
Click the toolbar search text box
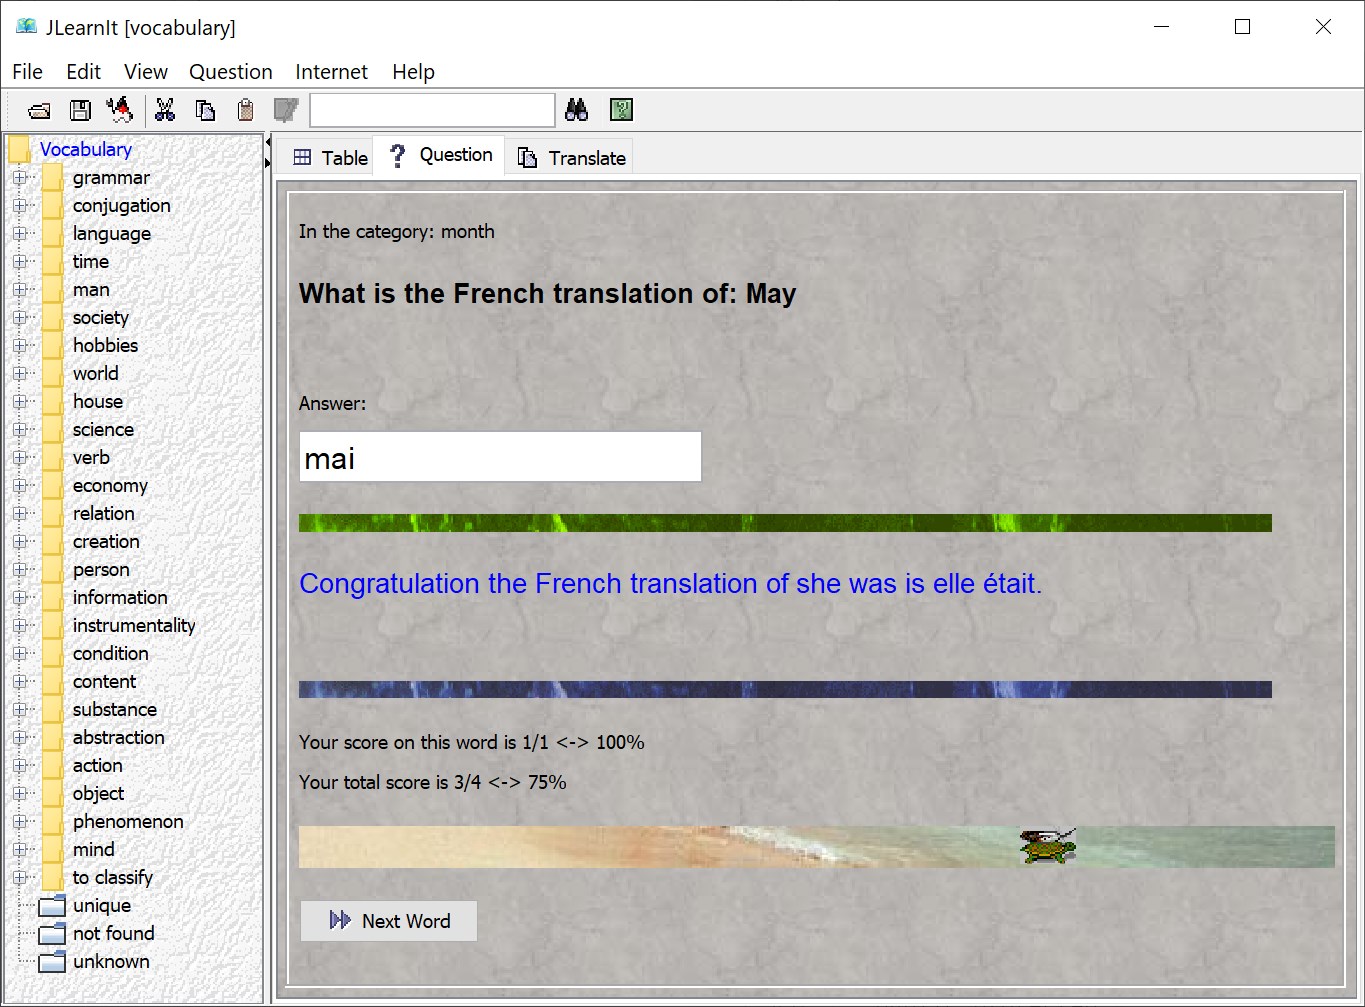pyautogui.click(x=432, y=110)
